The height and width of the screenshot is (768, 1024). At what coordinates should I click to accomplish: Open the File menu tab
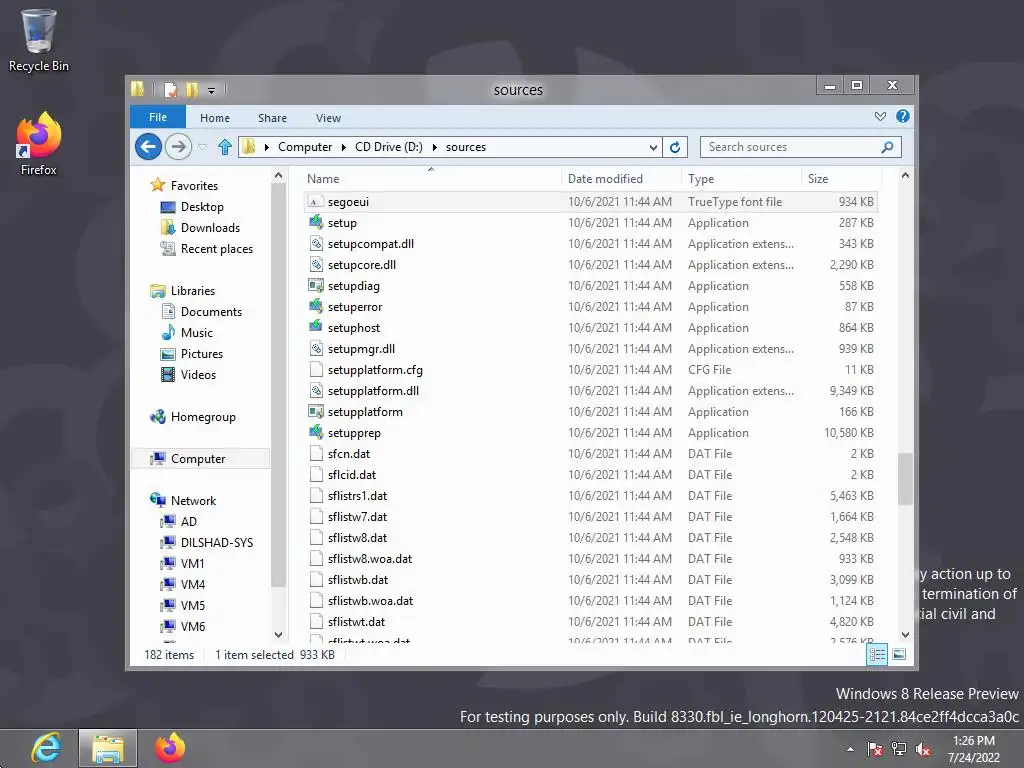click(158, 117)
